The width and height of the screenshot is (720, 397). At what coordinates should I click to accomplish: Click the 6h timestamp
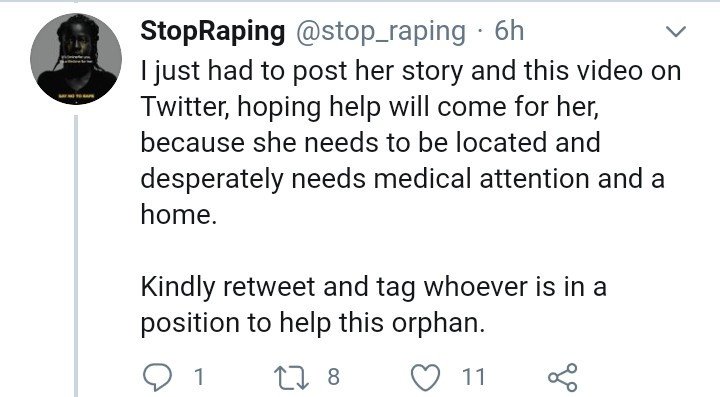(509, 31)
